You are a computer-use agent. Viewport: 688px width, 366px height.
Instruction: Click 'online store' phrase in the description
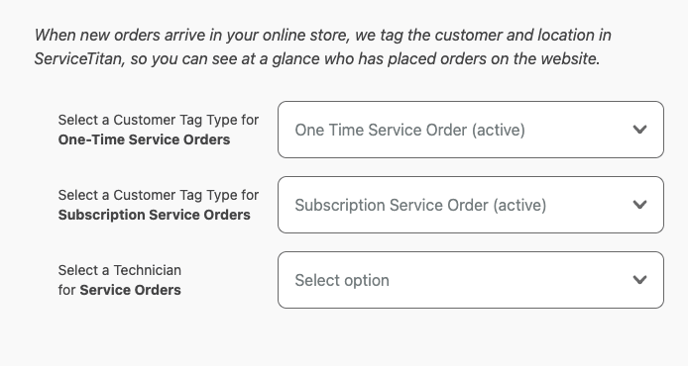306,35
